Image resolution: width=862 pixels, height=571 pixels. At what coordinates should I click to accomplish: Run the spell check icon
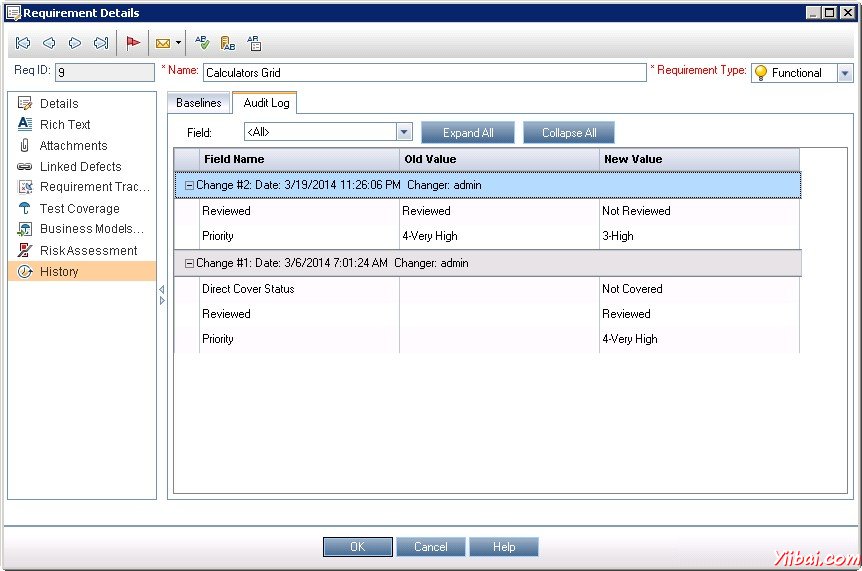point(202,43)
